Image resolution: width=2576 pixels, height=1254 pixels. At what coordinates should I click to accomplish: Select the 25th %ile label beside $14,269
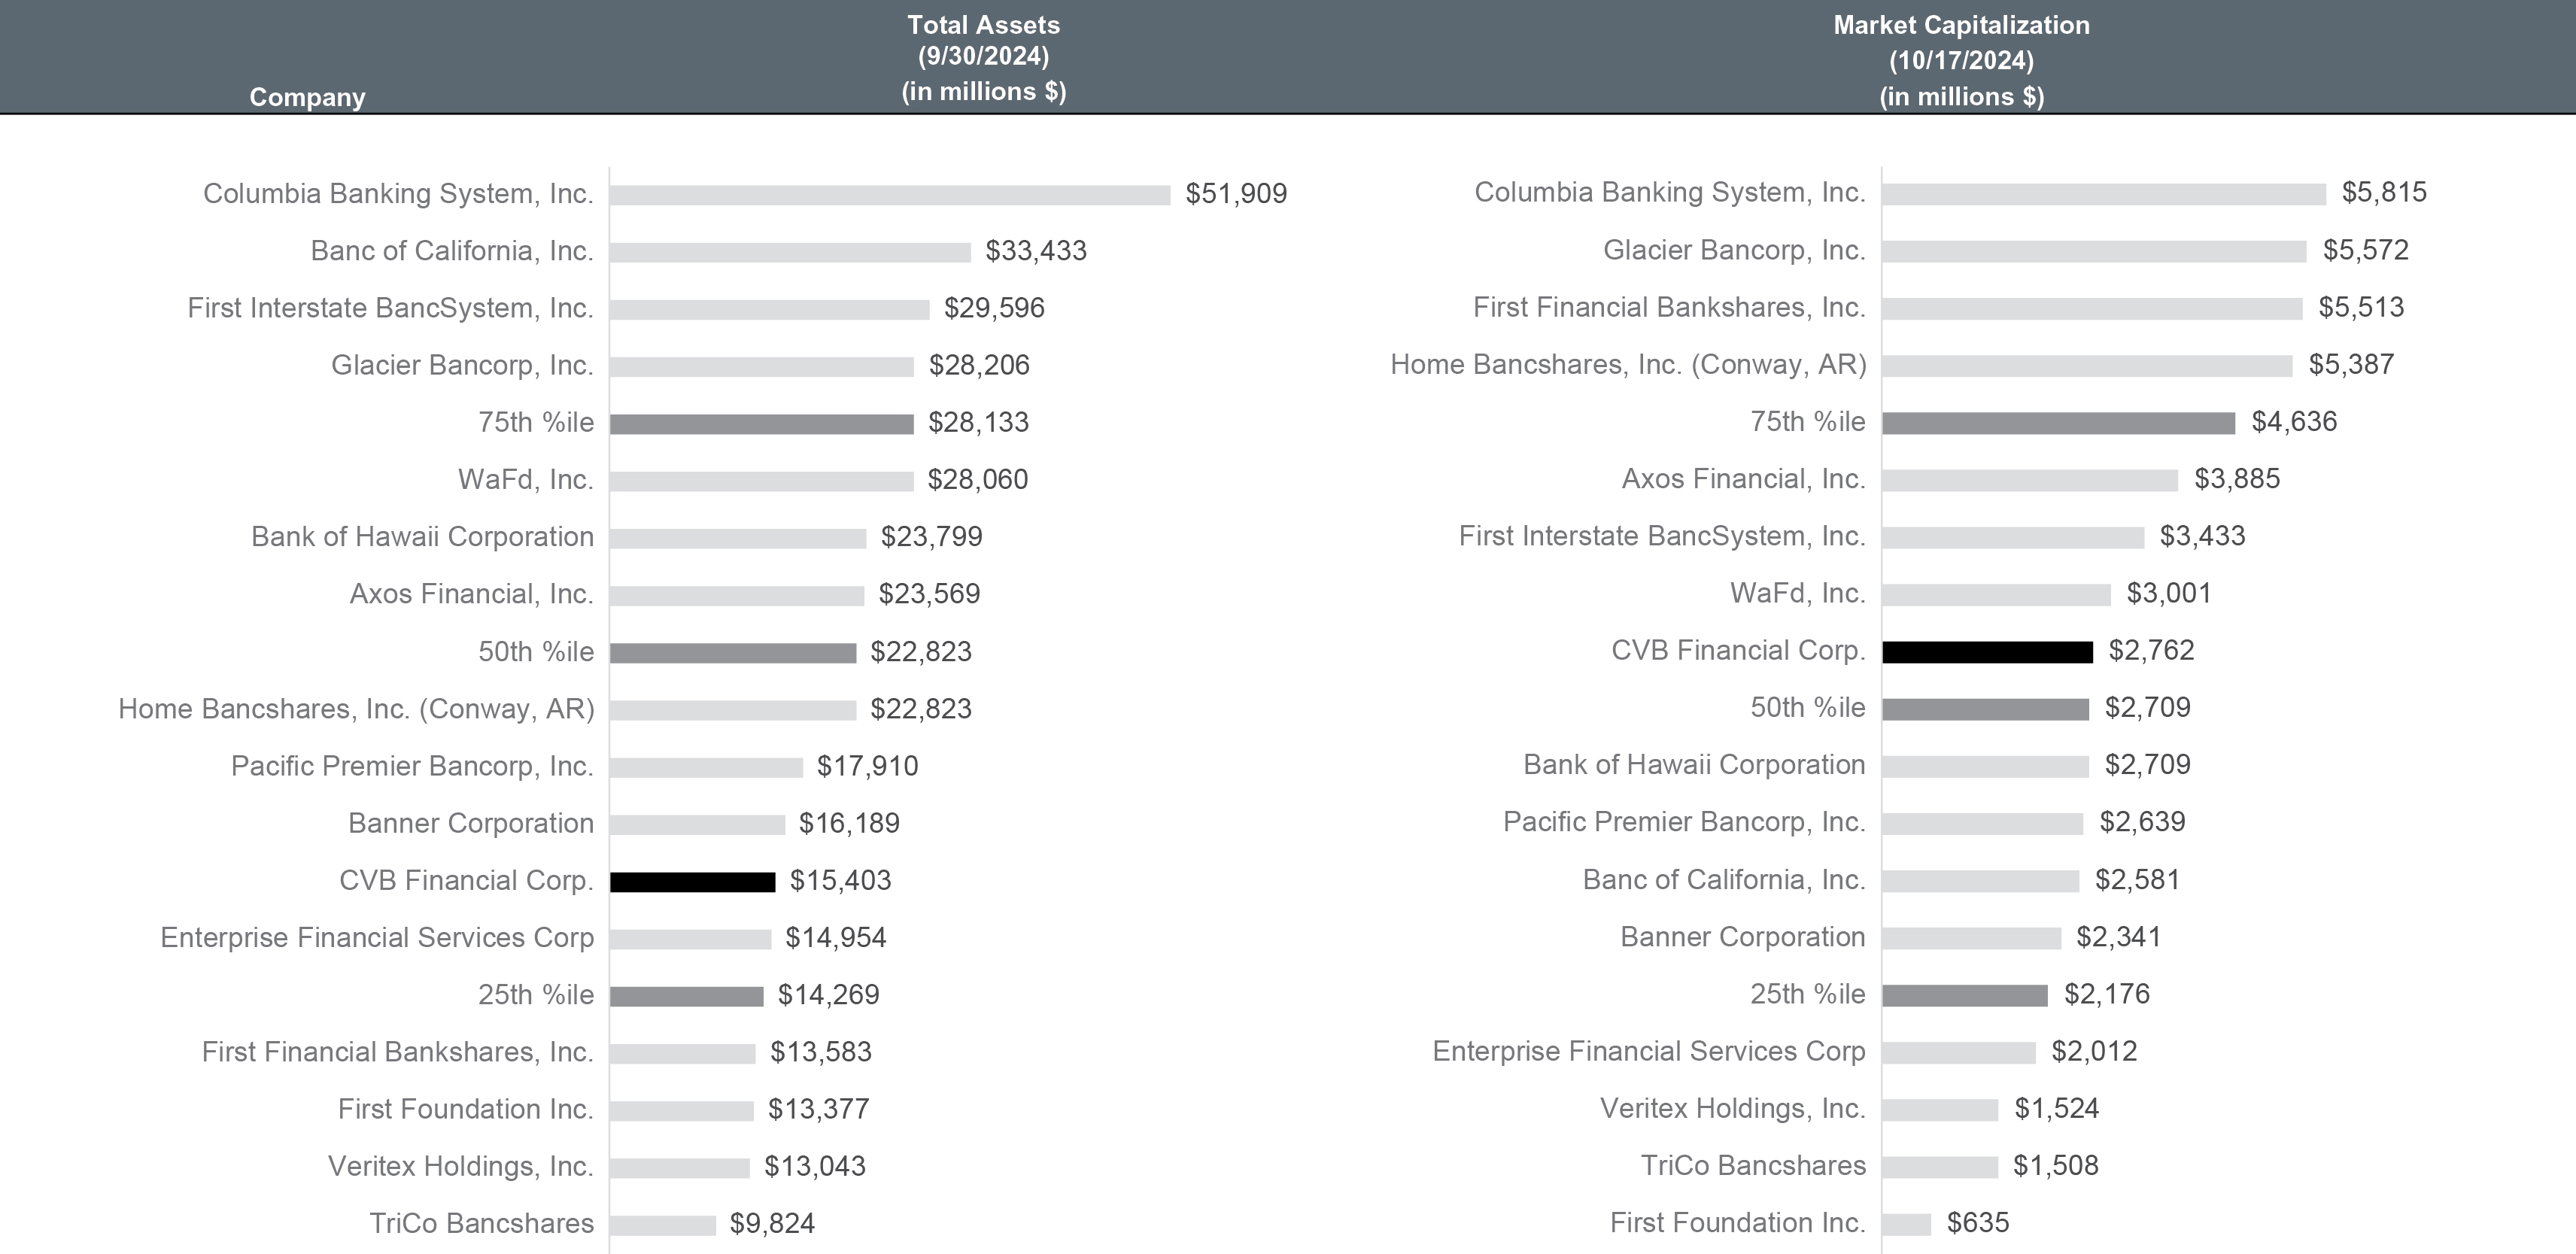(535, 994)
